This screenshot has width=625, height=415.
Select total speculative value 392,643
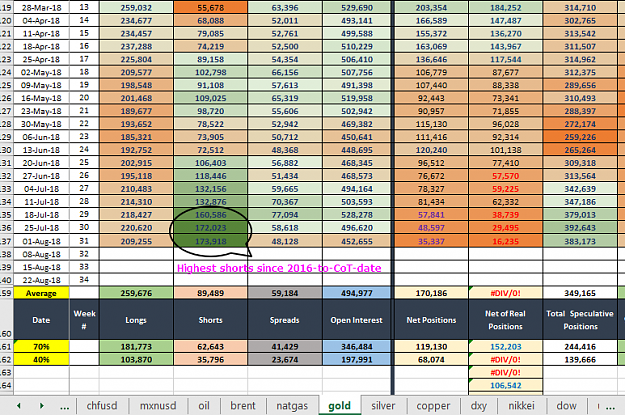point(580,228)
